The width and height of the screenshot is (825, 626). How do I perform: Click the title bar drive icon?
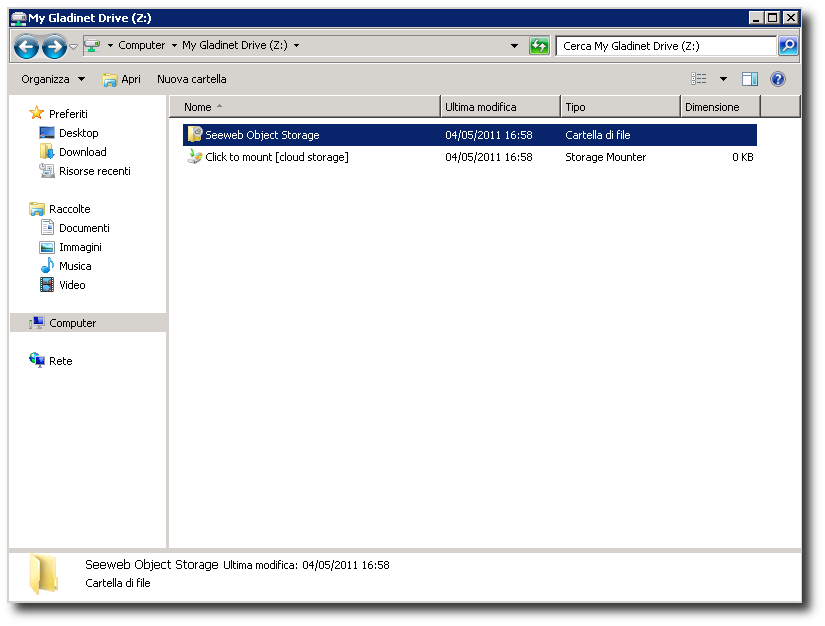(x=18, y=18)
